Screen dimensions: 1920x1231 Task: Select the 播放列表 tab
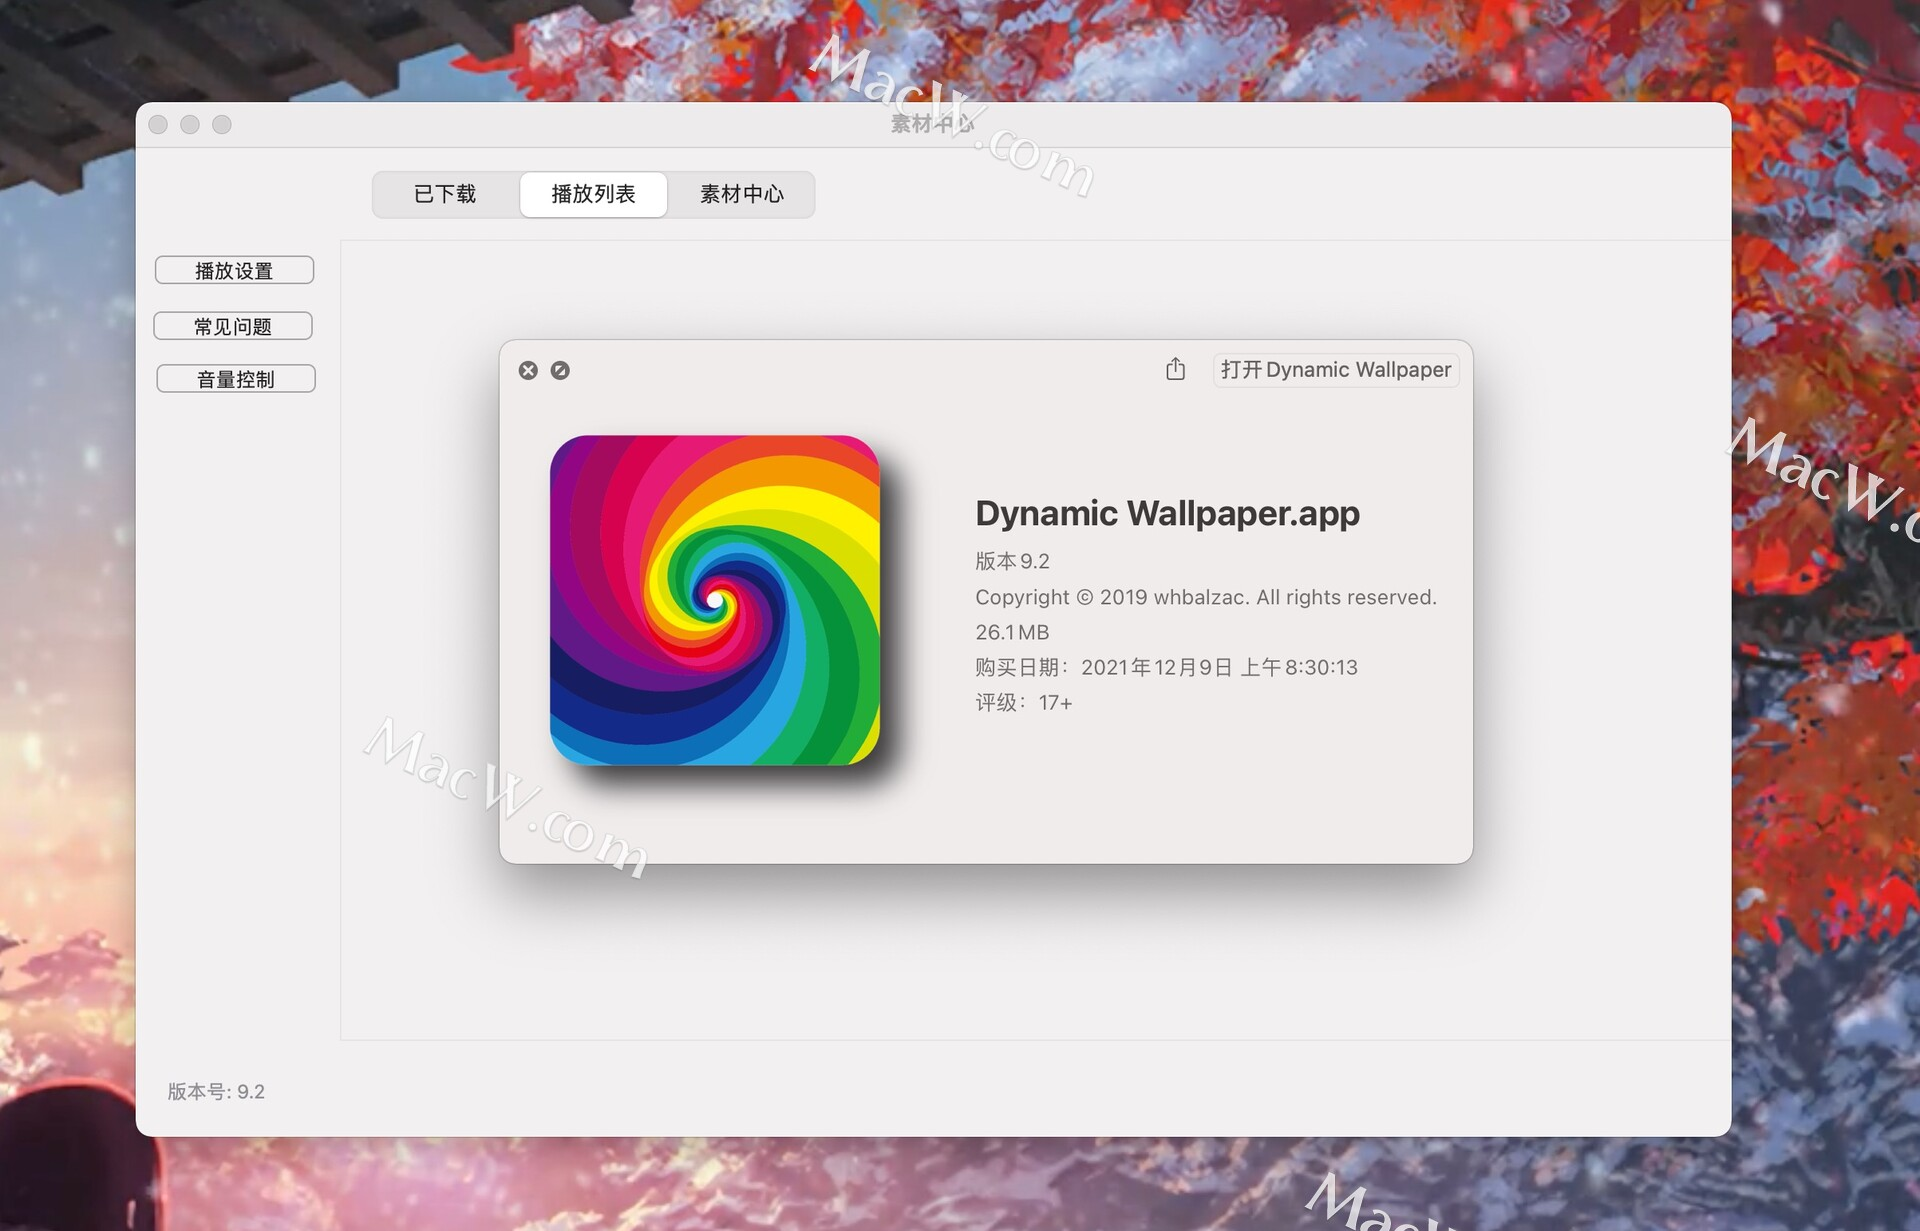point(593,194)
